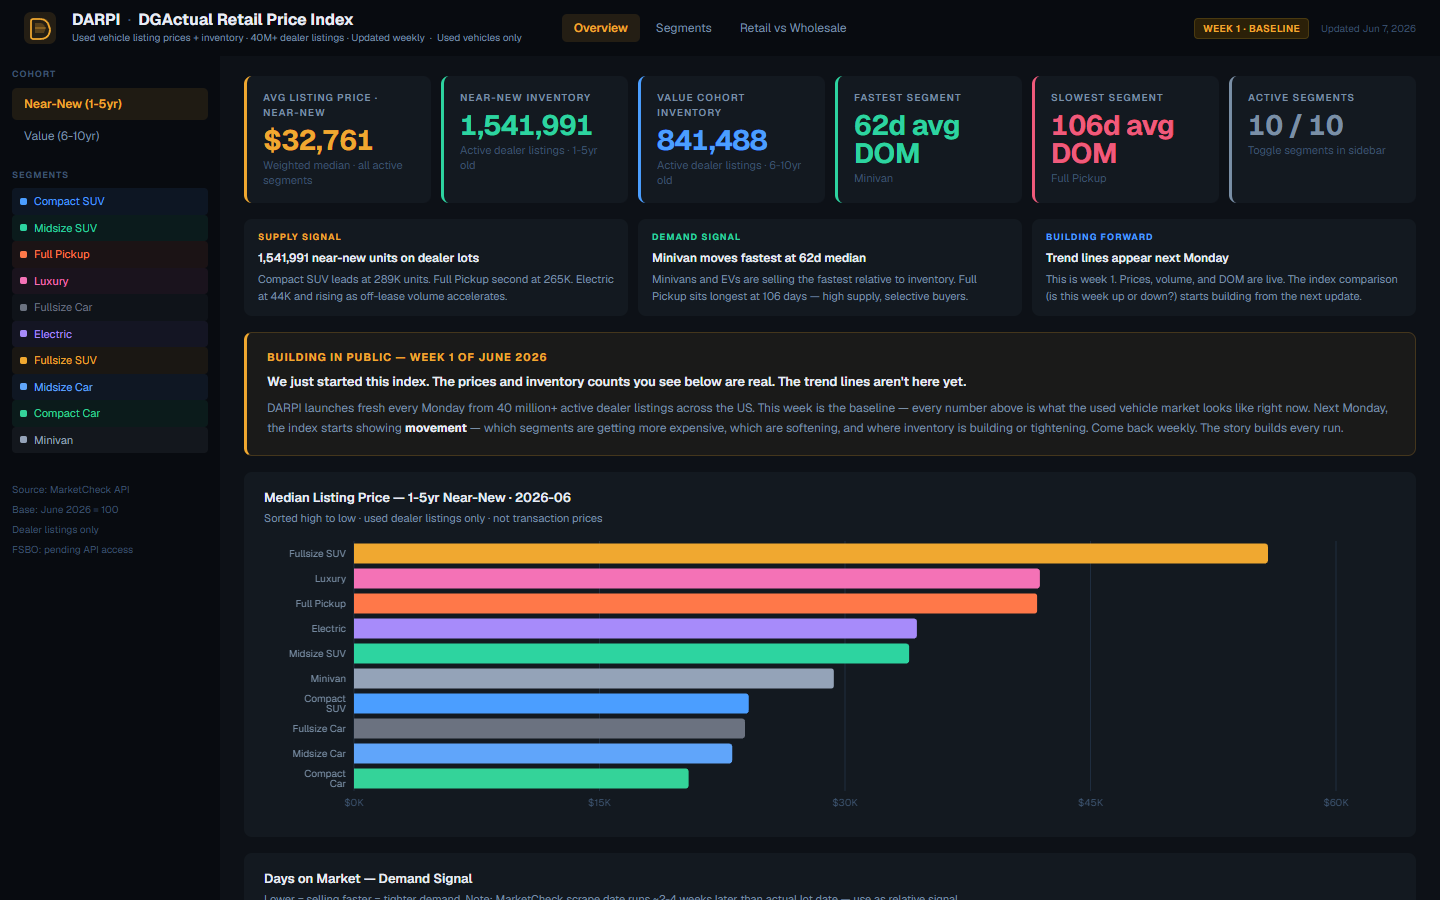Screen dimensions: 1440x900
Task: Select the Near-New (1-5yr) cohort
Action: point(110,104)
